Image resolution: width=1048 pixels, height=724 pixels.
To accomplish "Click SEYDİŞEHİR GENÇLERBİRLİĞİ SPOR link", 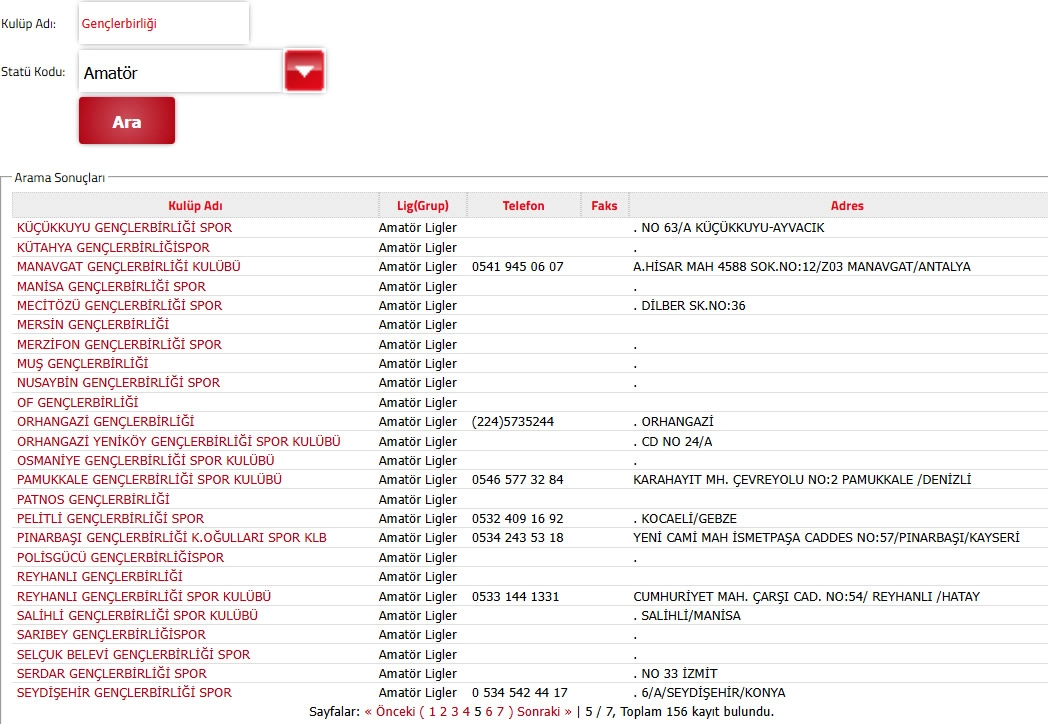I will 124,693.
